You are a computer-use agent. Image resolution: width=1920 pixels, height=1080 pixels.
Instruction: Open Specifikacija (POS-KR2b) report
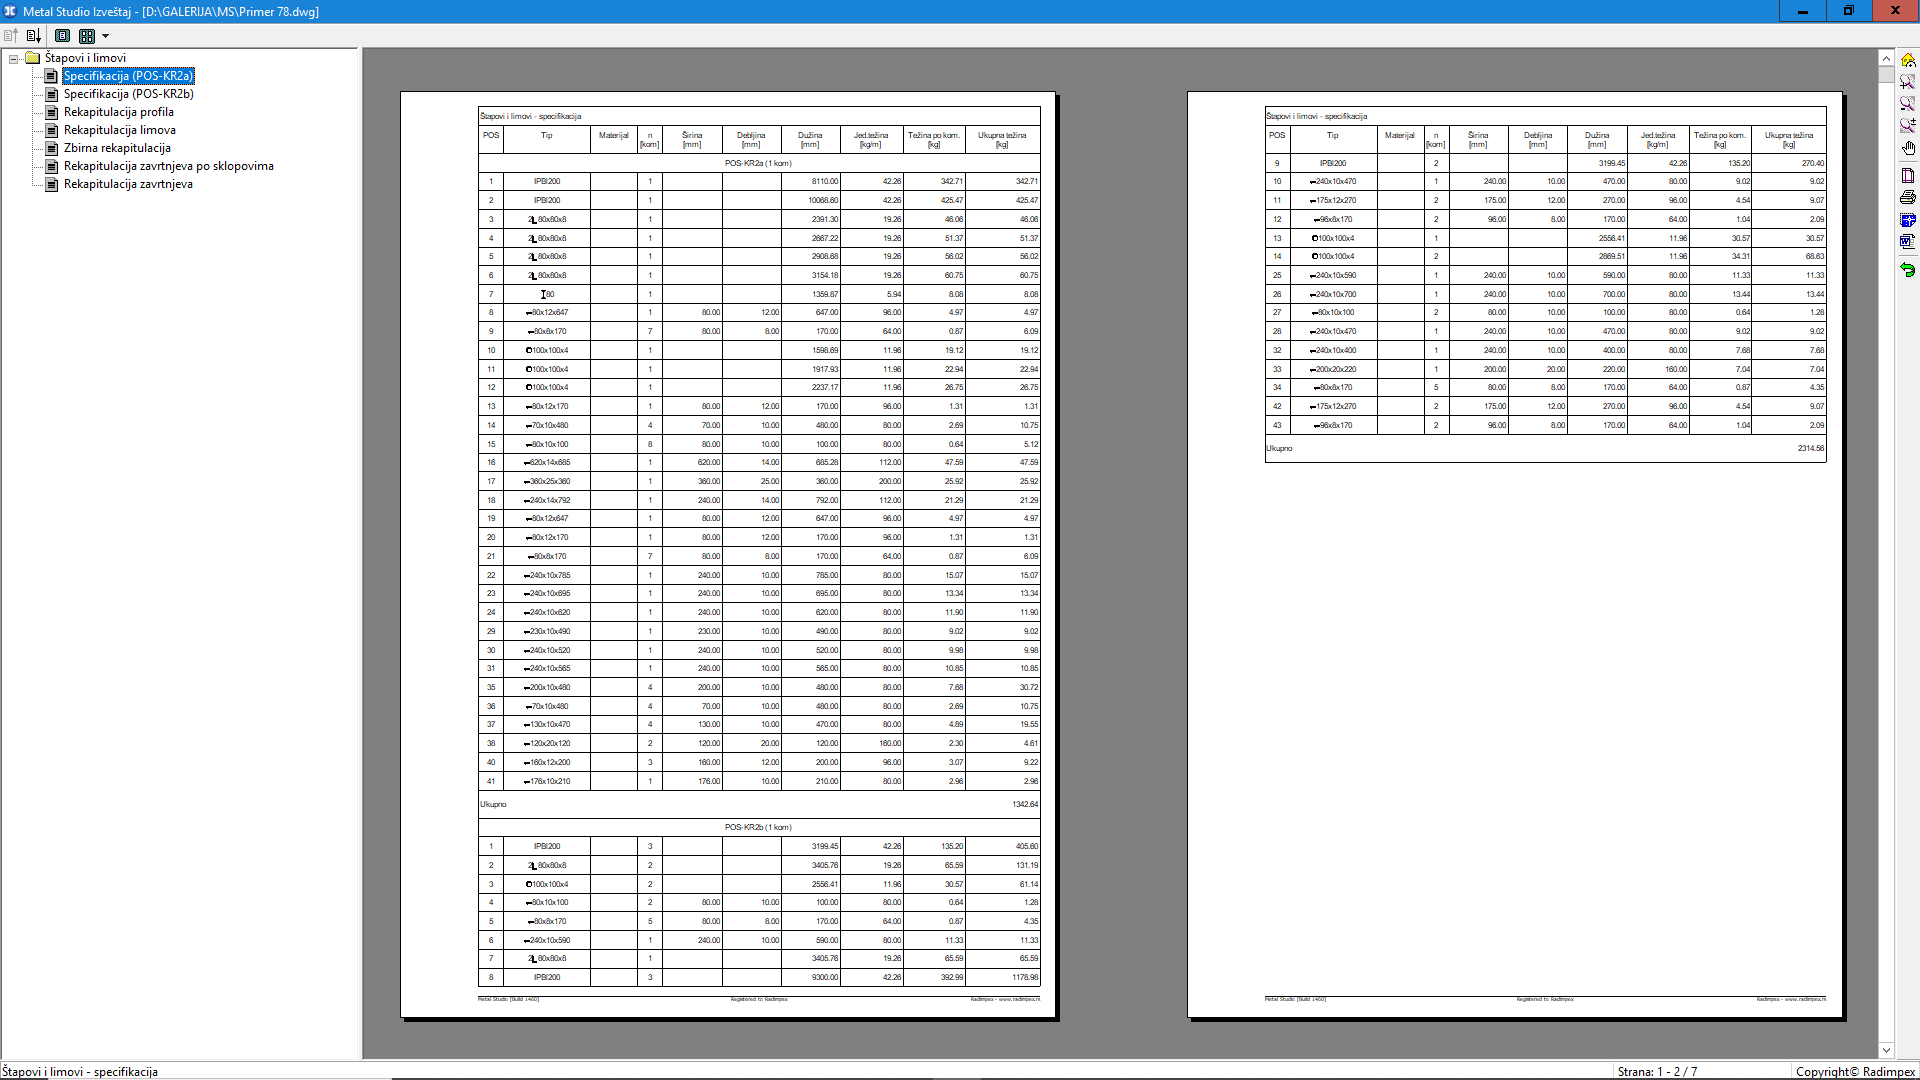click(128, 94)
